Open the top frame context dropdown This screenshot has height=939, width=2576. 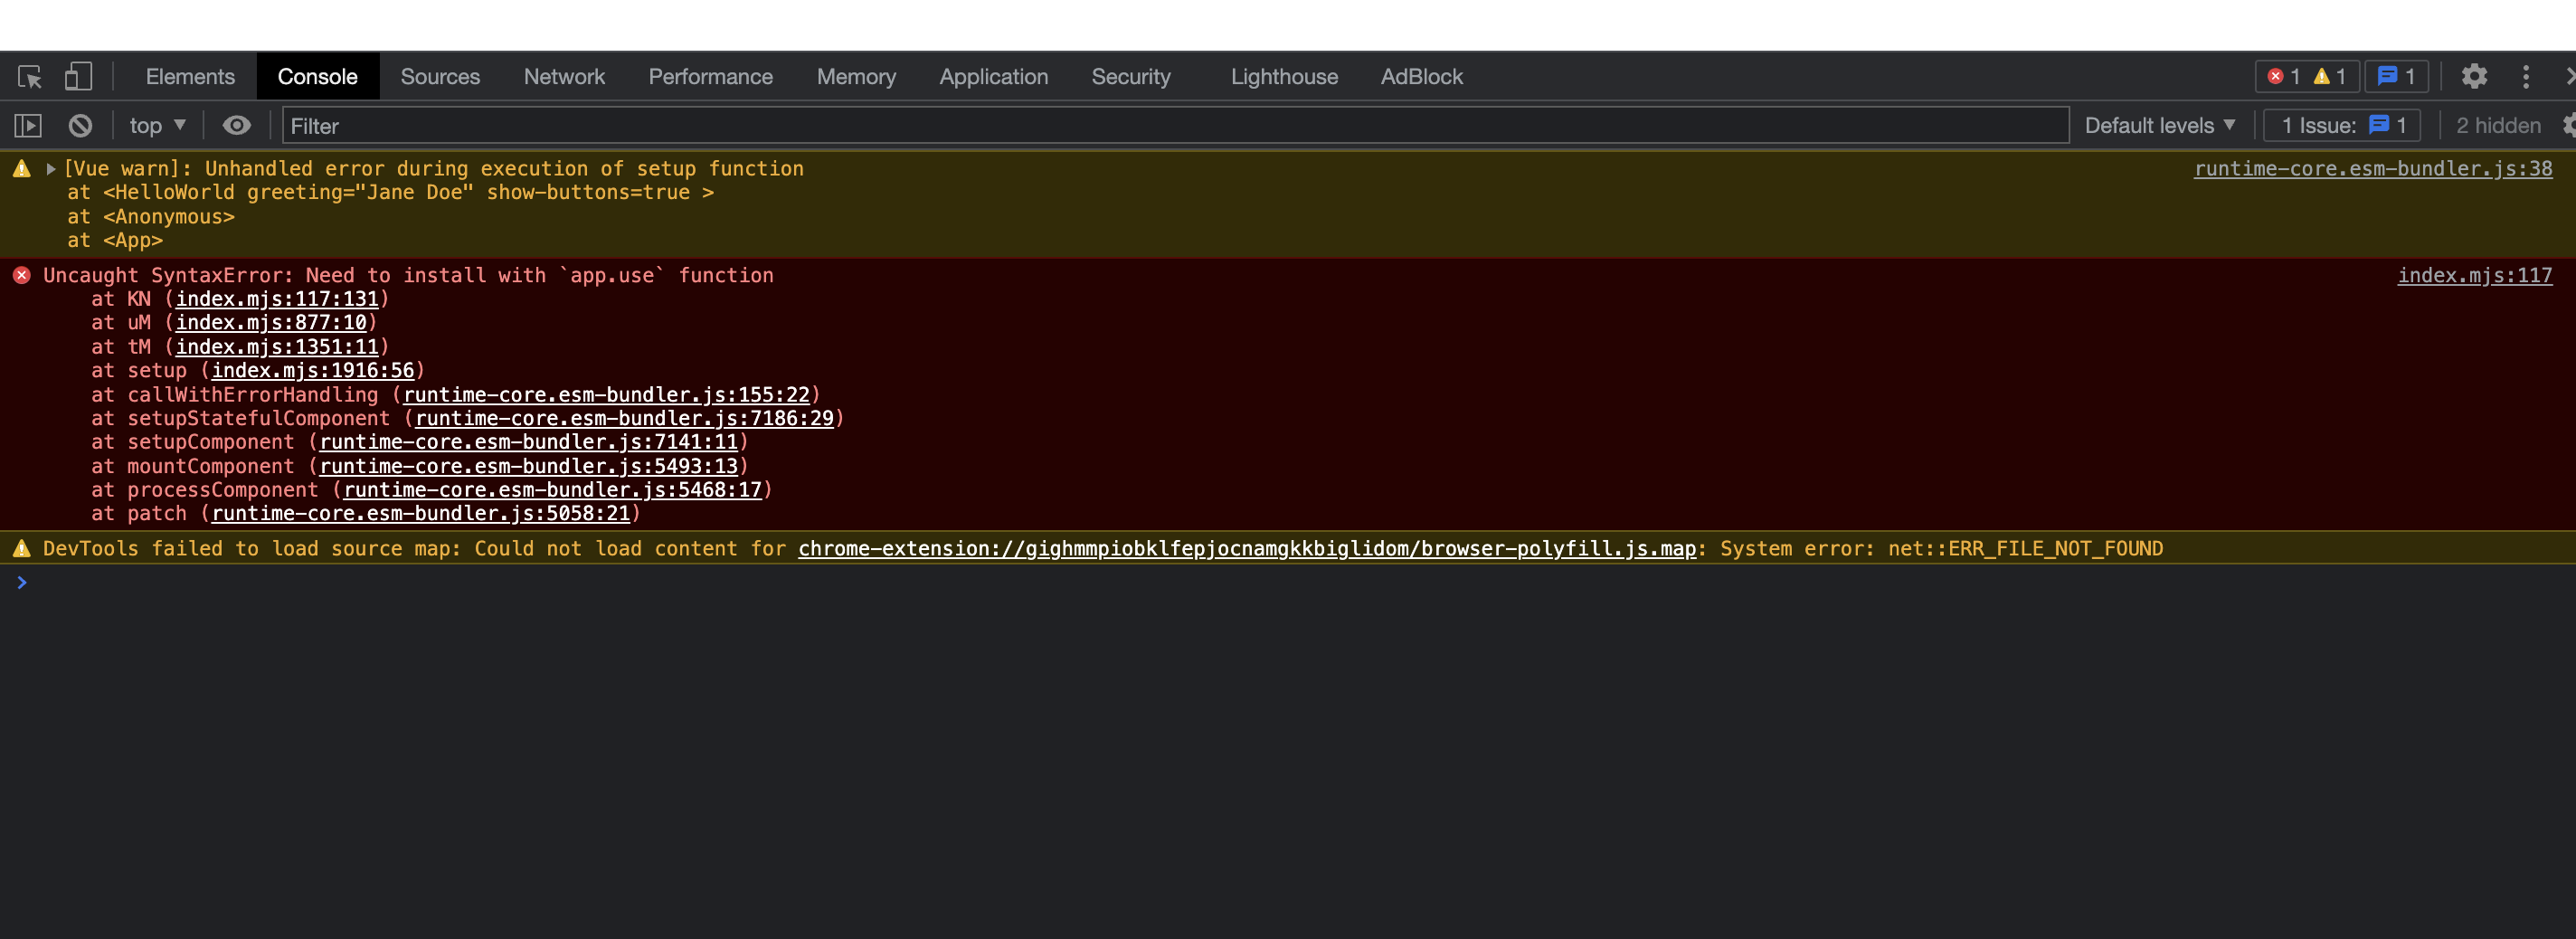[x=155, y=125]
